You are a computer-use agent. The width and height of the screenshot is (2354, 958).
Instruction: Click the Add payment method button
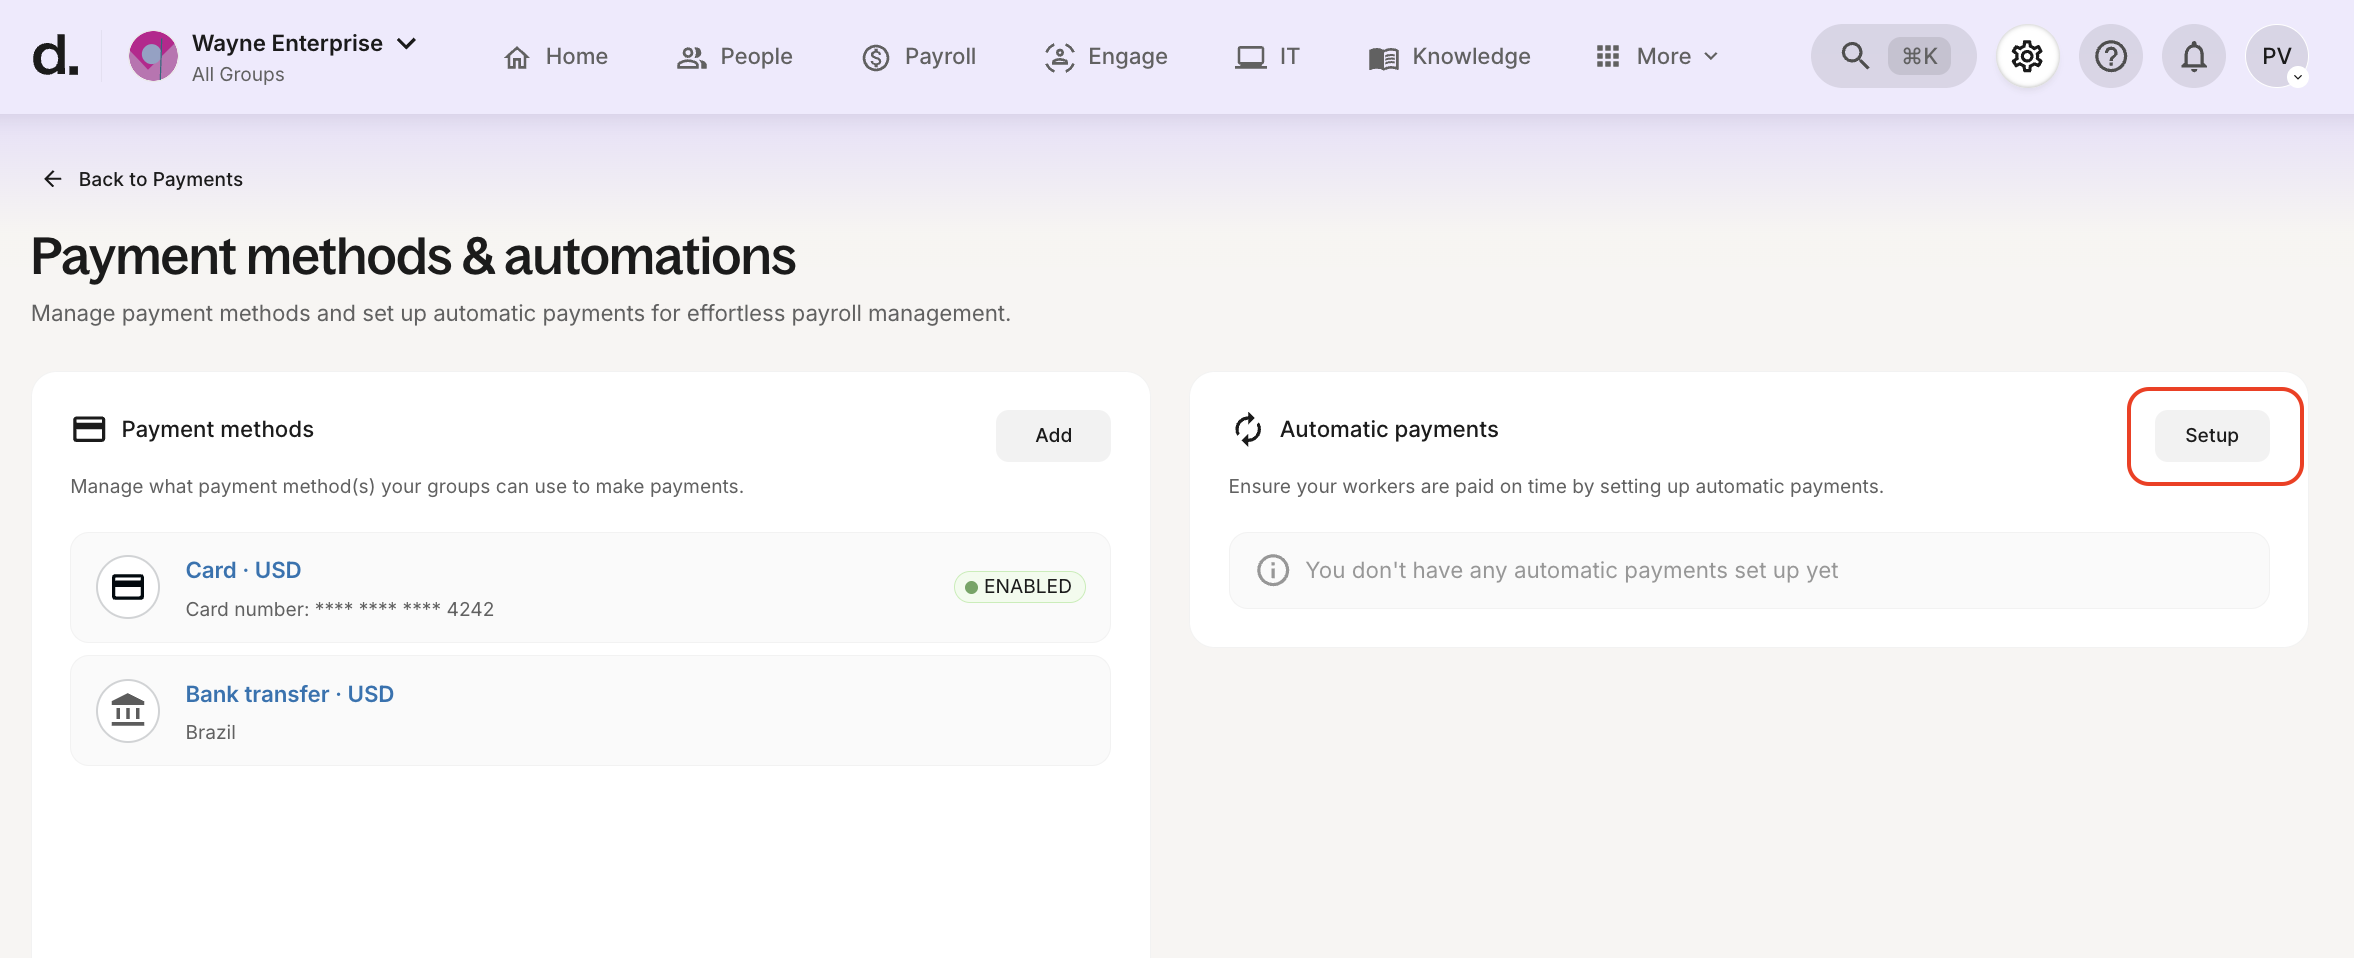click(1053, 435)
